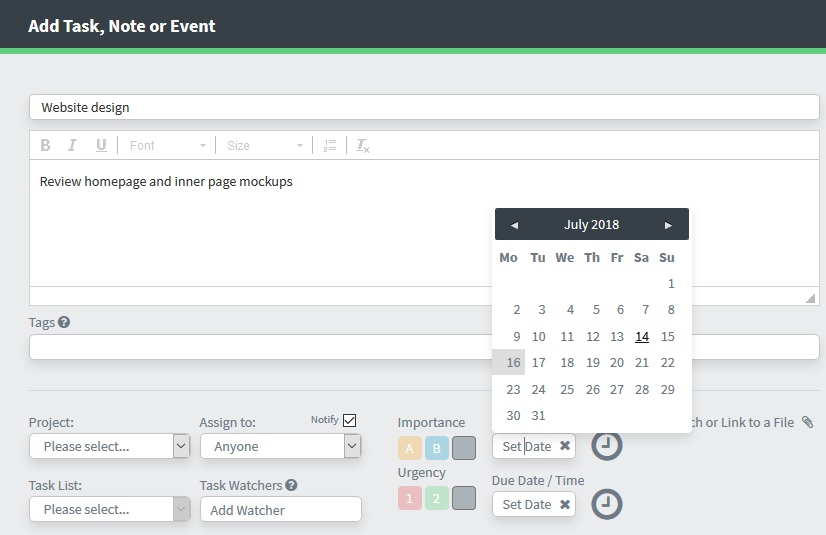Choose July 27 in the calendar

(617, 389)
